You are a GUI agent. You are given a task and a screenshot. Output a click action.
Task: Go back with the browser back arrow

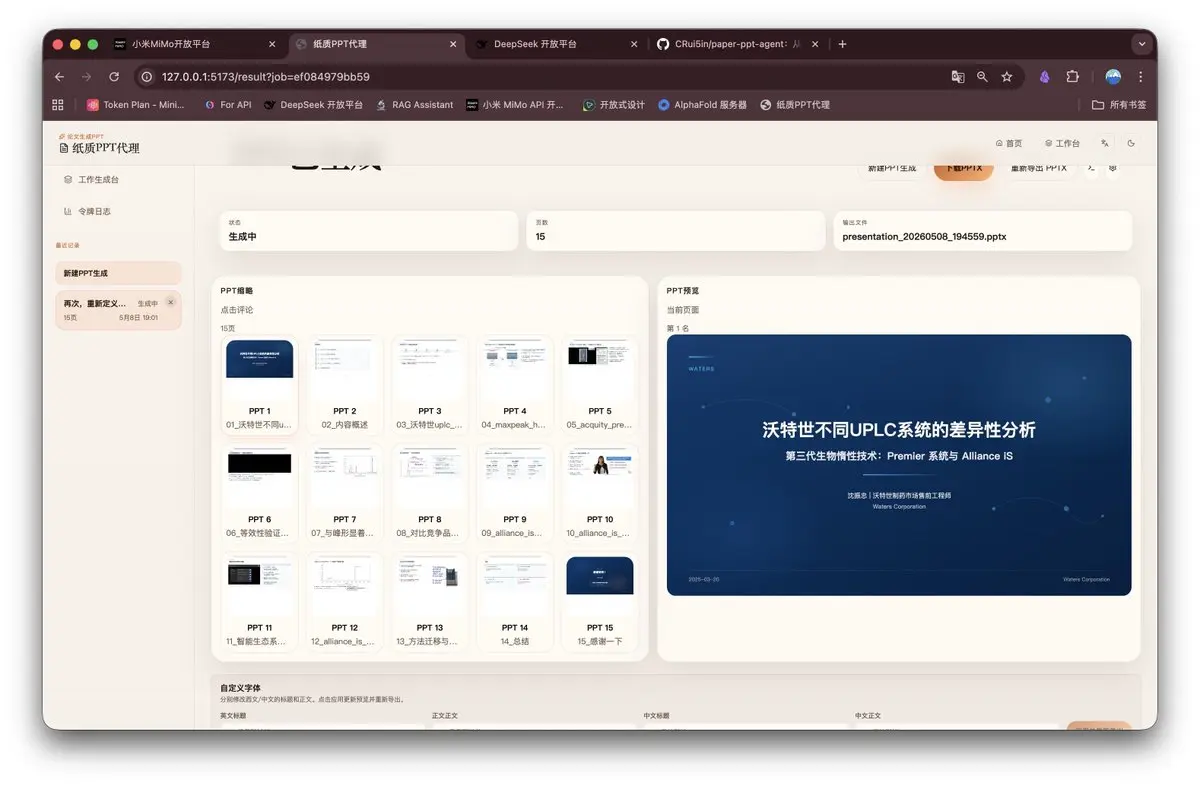pos(59,76)
